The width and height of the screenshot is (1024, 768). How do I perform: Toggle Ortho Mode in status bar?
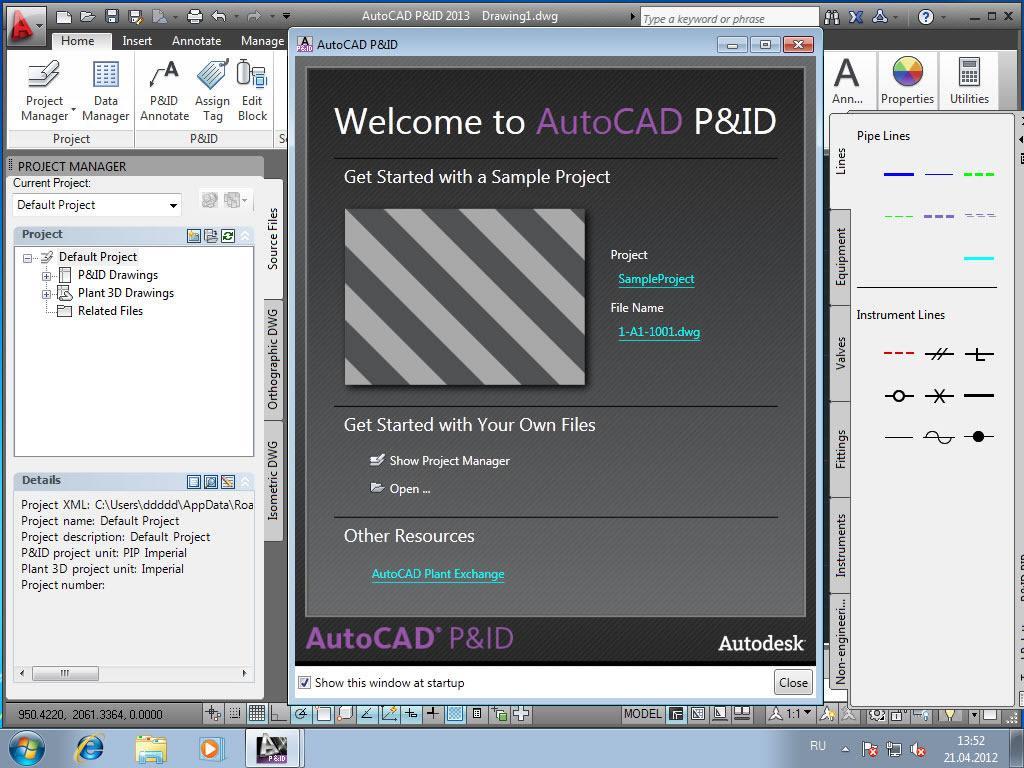278,714
